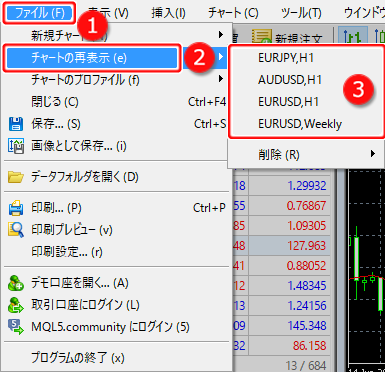Click the 127.963 quote cell
This screenshot has height=372, width=385.
coord(289,246)
